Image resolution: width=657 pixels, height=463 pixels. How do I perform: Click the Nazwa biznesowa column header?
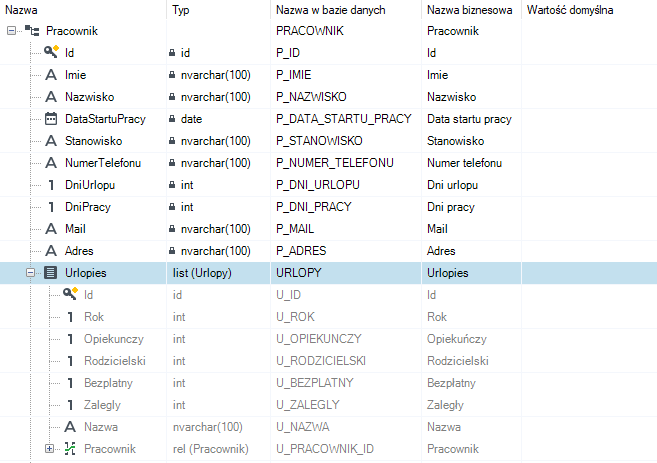point(471,10)
